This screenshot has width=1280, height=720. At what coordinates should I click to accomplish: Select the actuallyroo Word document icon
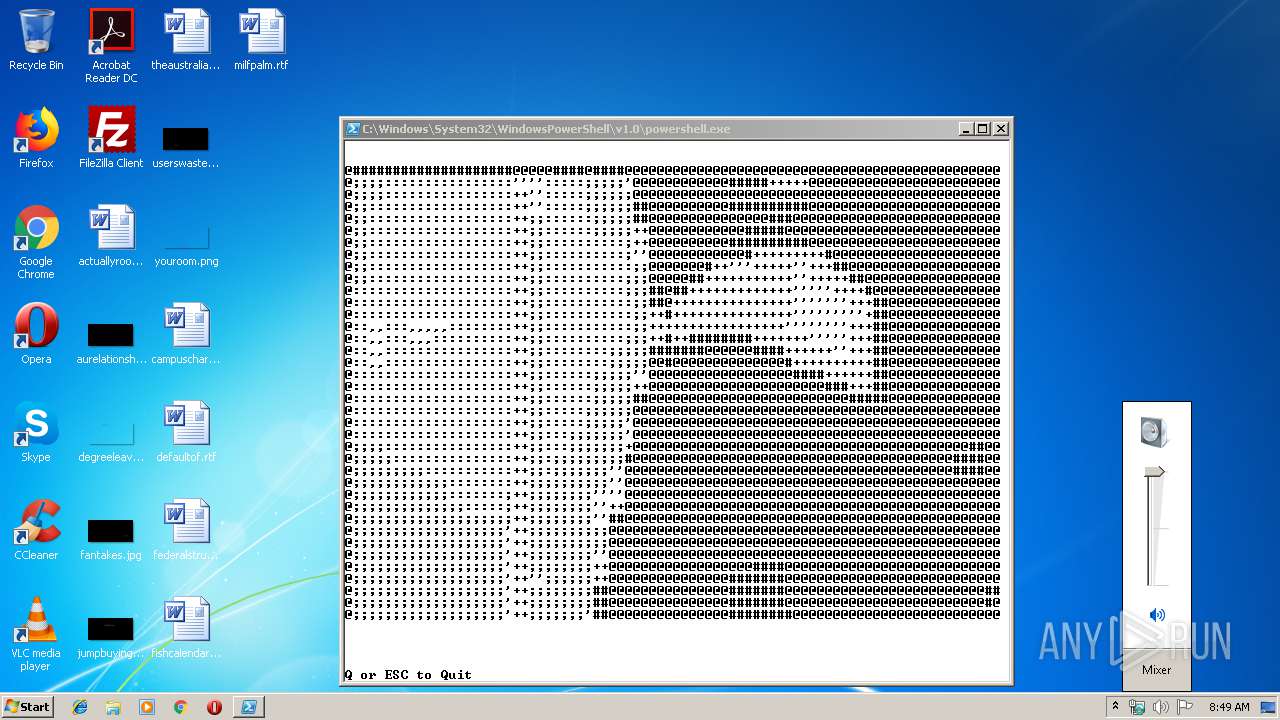coord(111,236)
